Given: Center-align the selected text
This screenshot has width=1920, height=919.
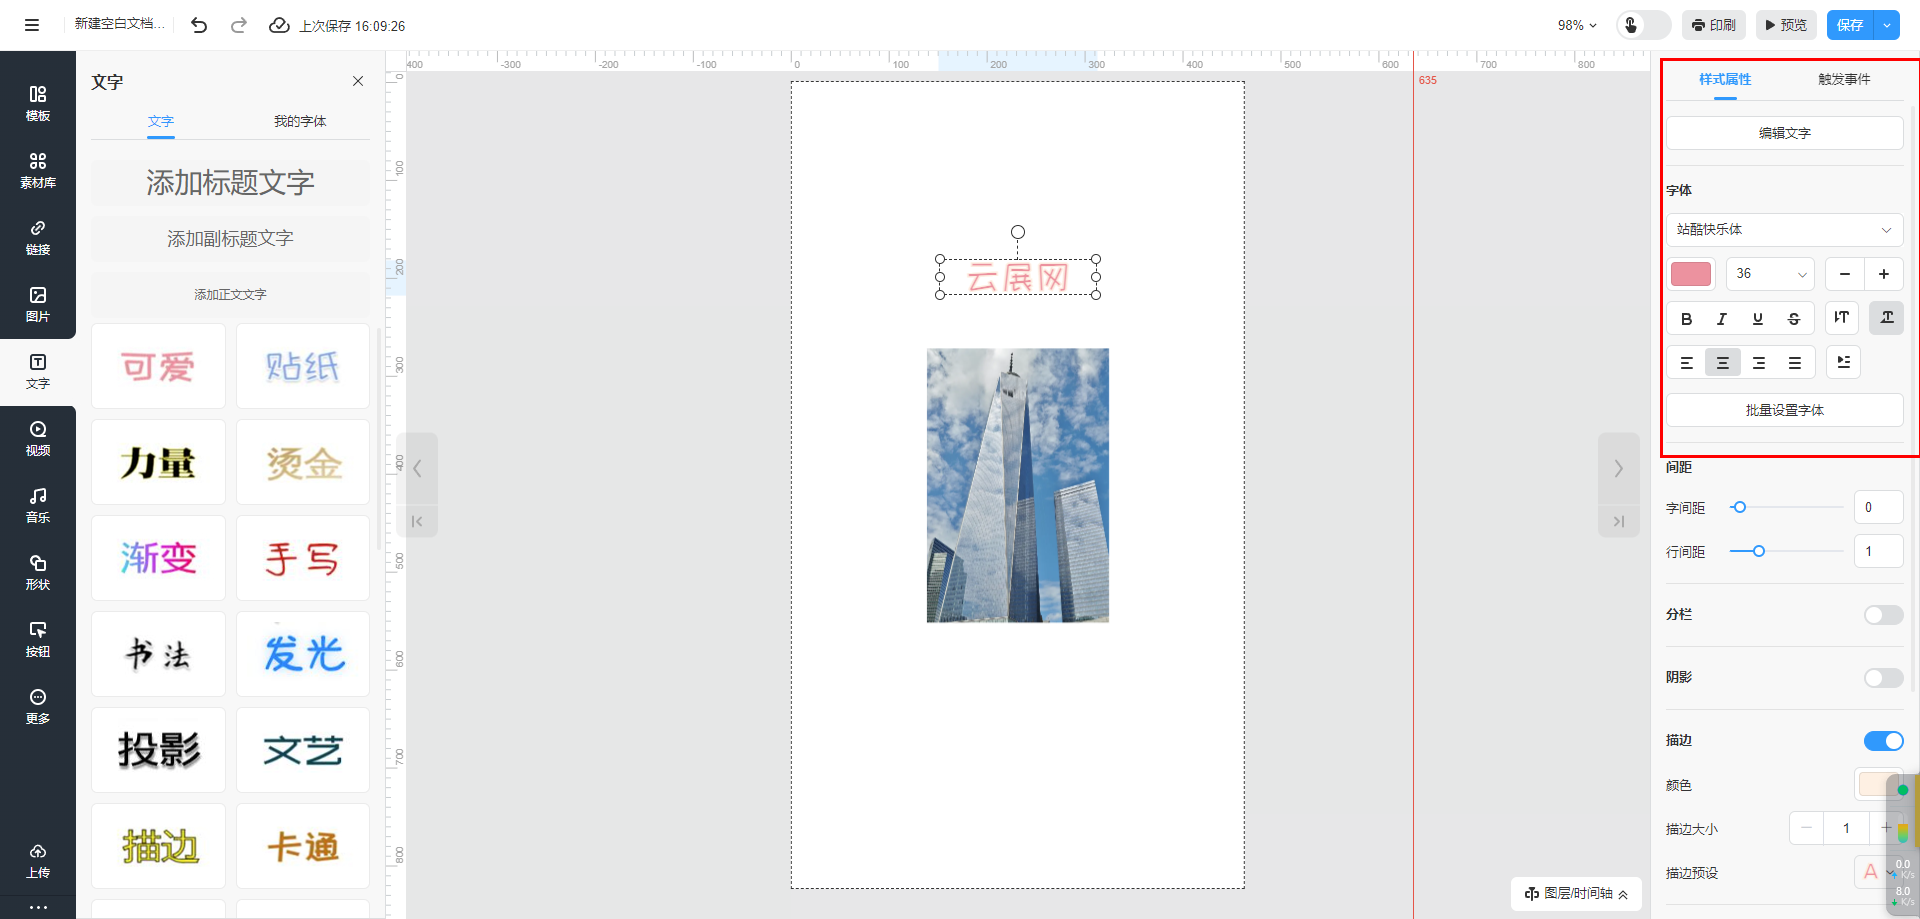Looking at the screenshot, I should 1722,363.
